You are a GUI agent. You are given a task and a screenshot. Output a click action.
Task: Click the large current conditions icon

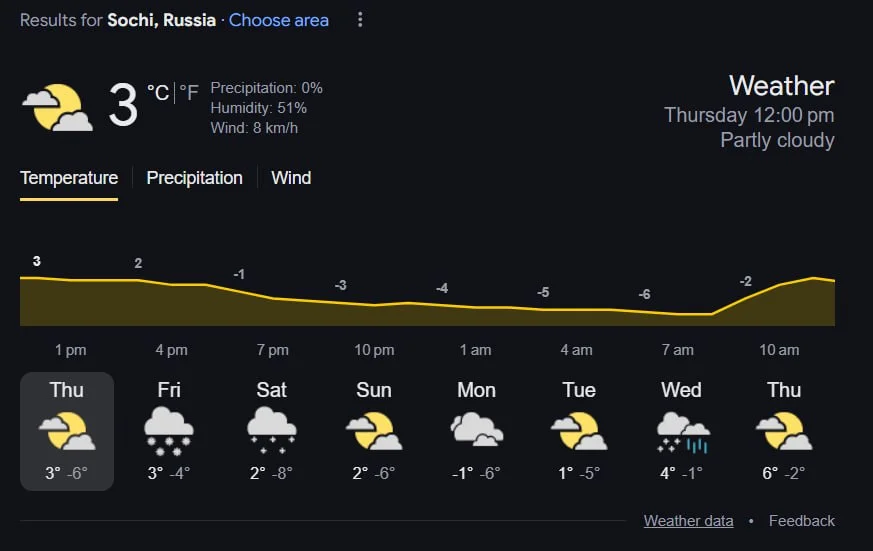pos(58,108)
